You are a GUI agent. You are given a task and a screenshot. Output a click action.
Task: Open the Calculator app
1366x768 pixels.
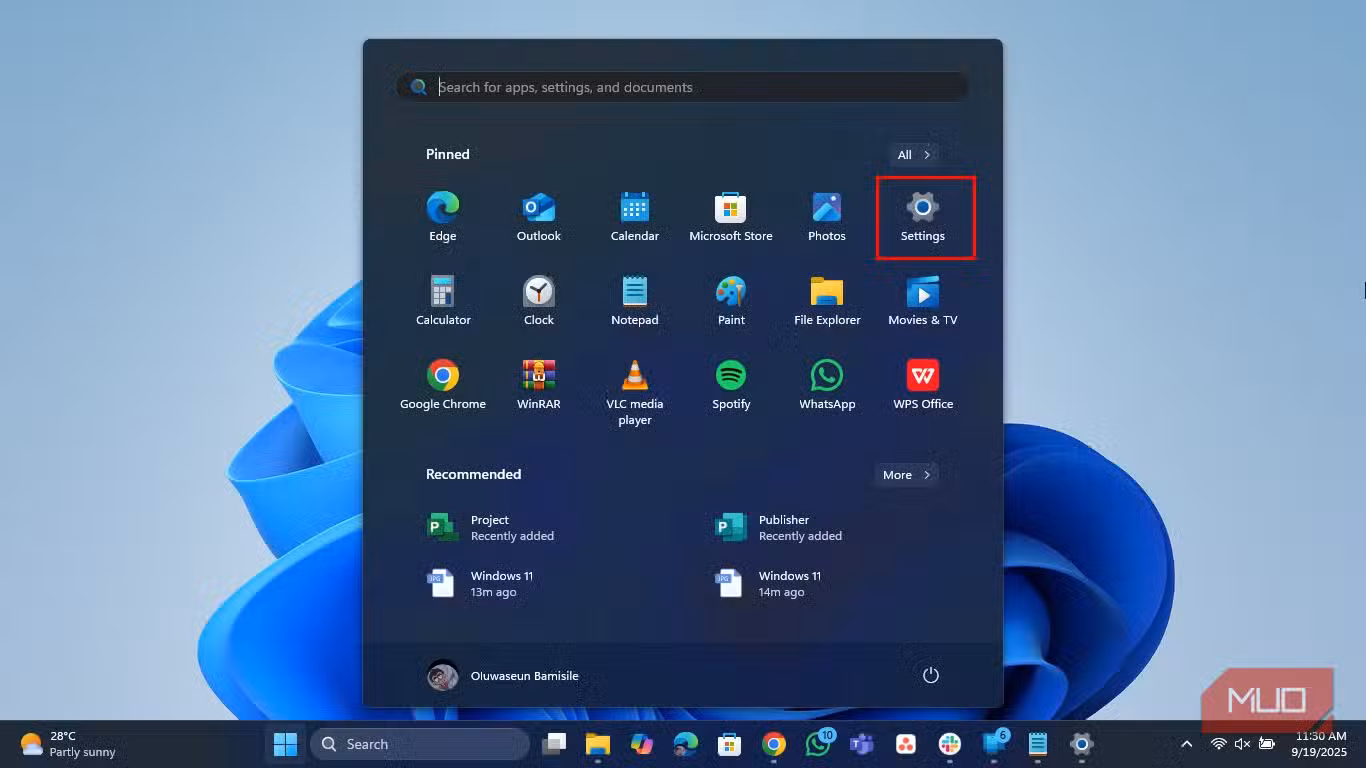coord(443,301)
